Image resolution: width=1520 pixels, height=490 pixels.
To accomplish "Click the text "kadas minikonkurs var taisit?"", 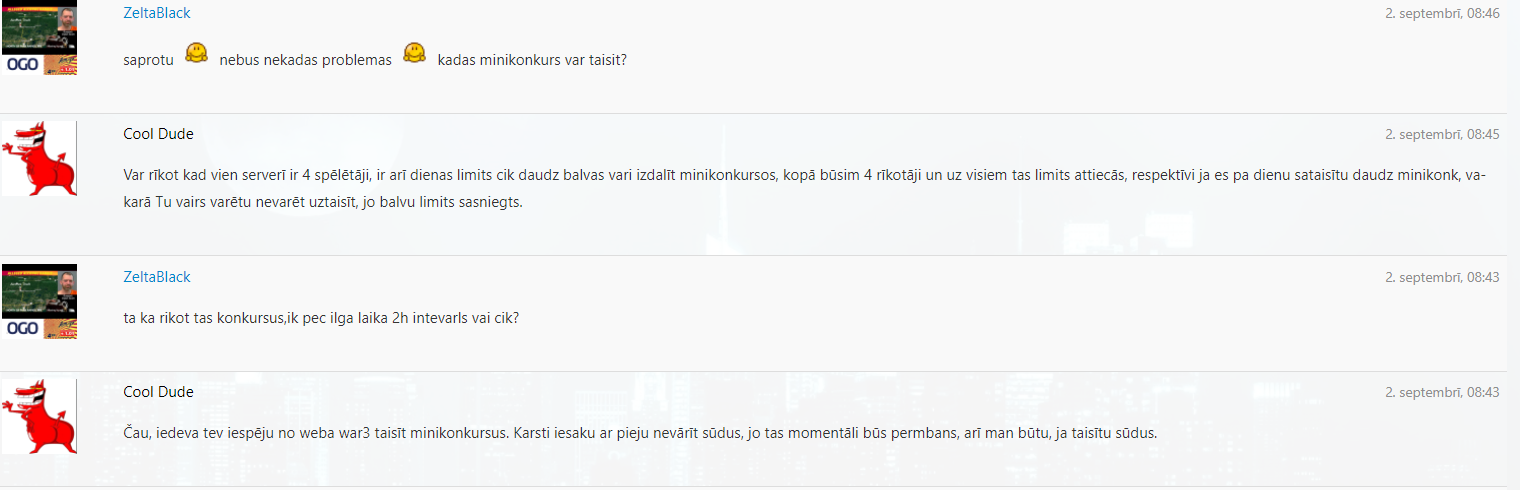I will coord(532,60).
